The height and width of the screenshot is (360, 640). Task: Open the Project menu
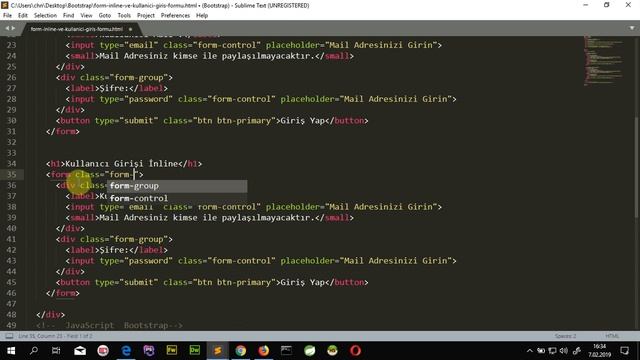[x=146, y=16]
